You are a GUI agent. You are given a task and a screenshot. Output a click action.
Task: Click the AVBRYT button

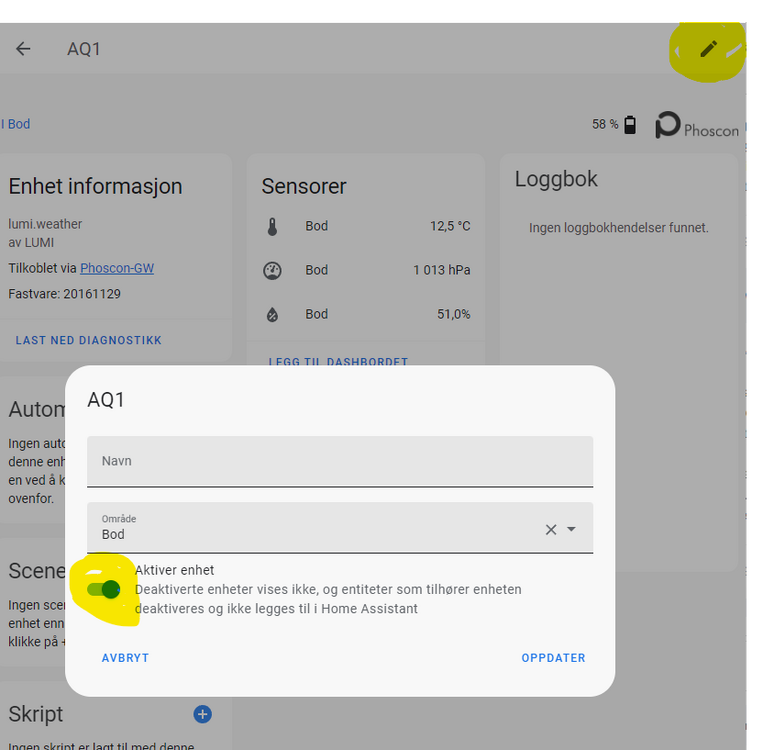pos(126,658)
